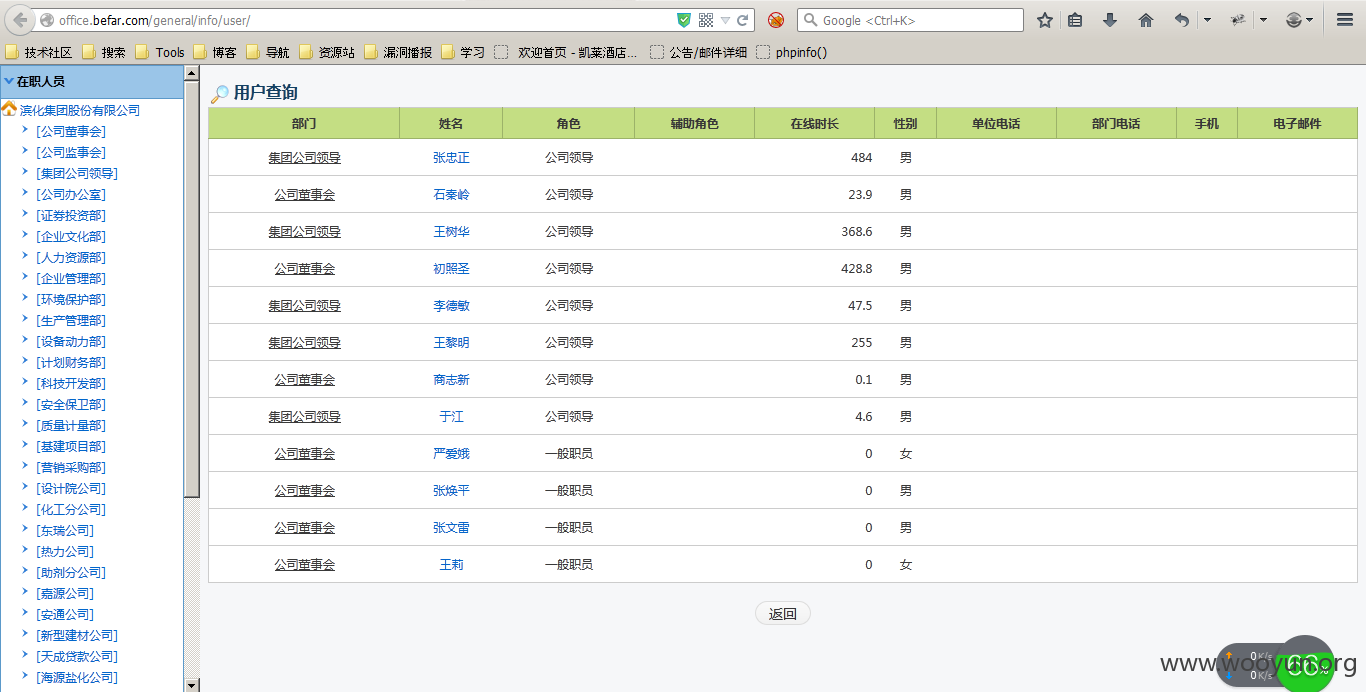Open address bar history dropdown arrow

tap(725, 20)
